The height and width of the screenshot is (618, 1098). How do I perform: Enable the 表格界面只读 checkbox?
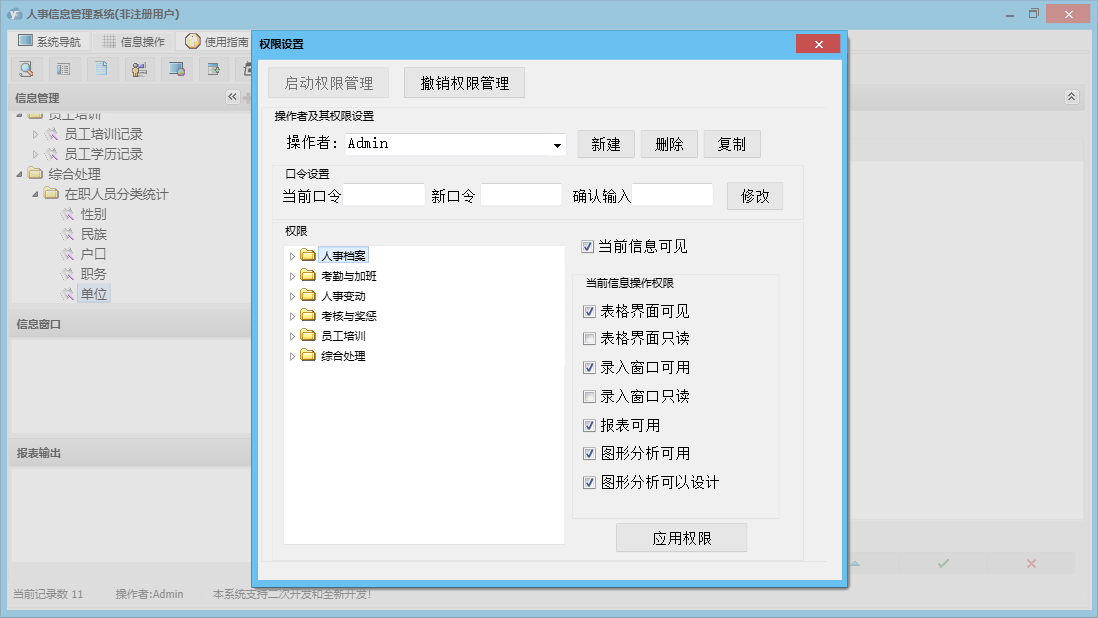(x=589, y=339)
